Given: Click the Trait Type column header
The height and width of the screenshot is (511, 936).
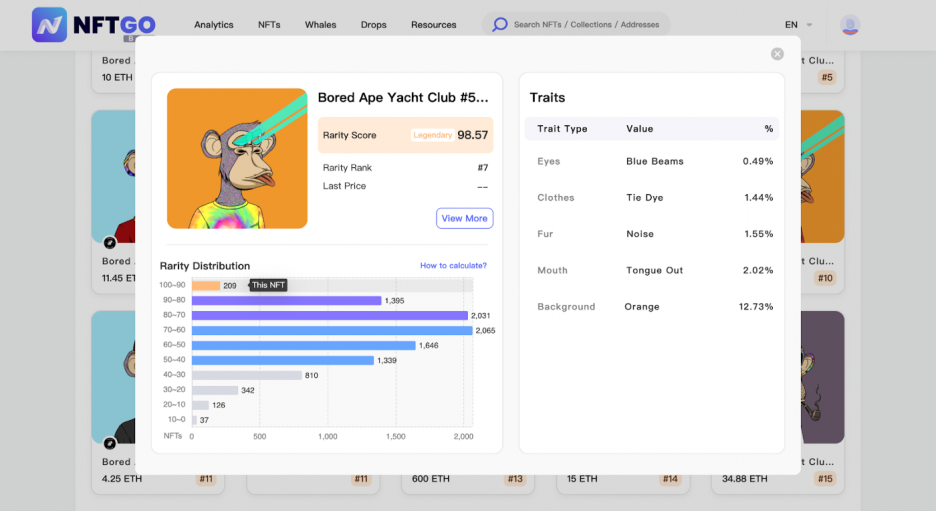Looking at the screenshot, I should pos(562,129).
